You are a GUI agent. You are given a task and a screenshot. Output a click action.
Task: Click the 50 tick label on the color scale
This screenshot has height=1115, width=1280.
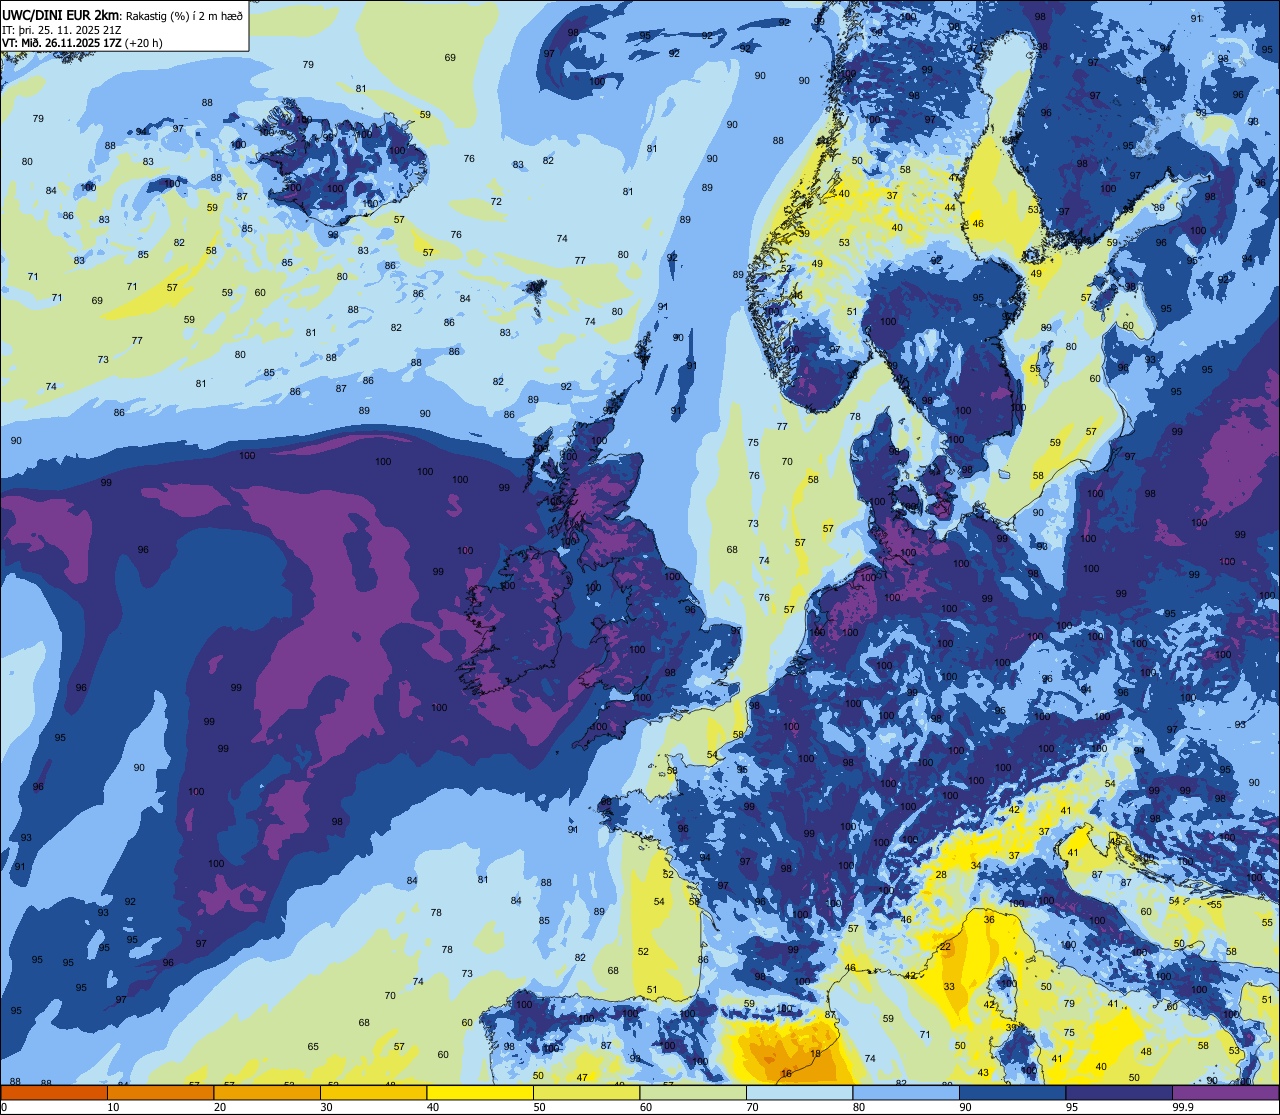539,1107
